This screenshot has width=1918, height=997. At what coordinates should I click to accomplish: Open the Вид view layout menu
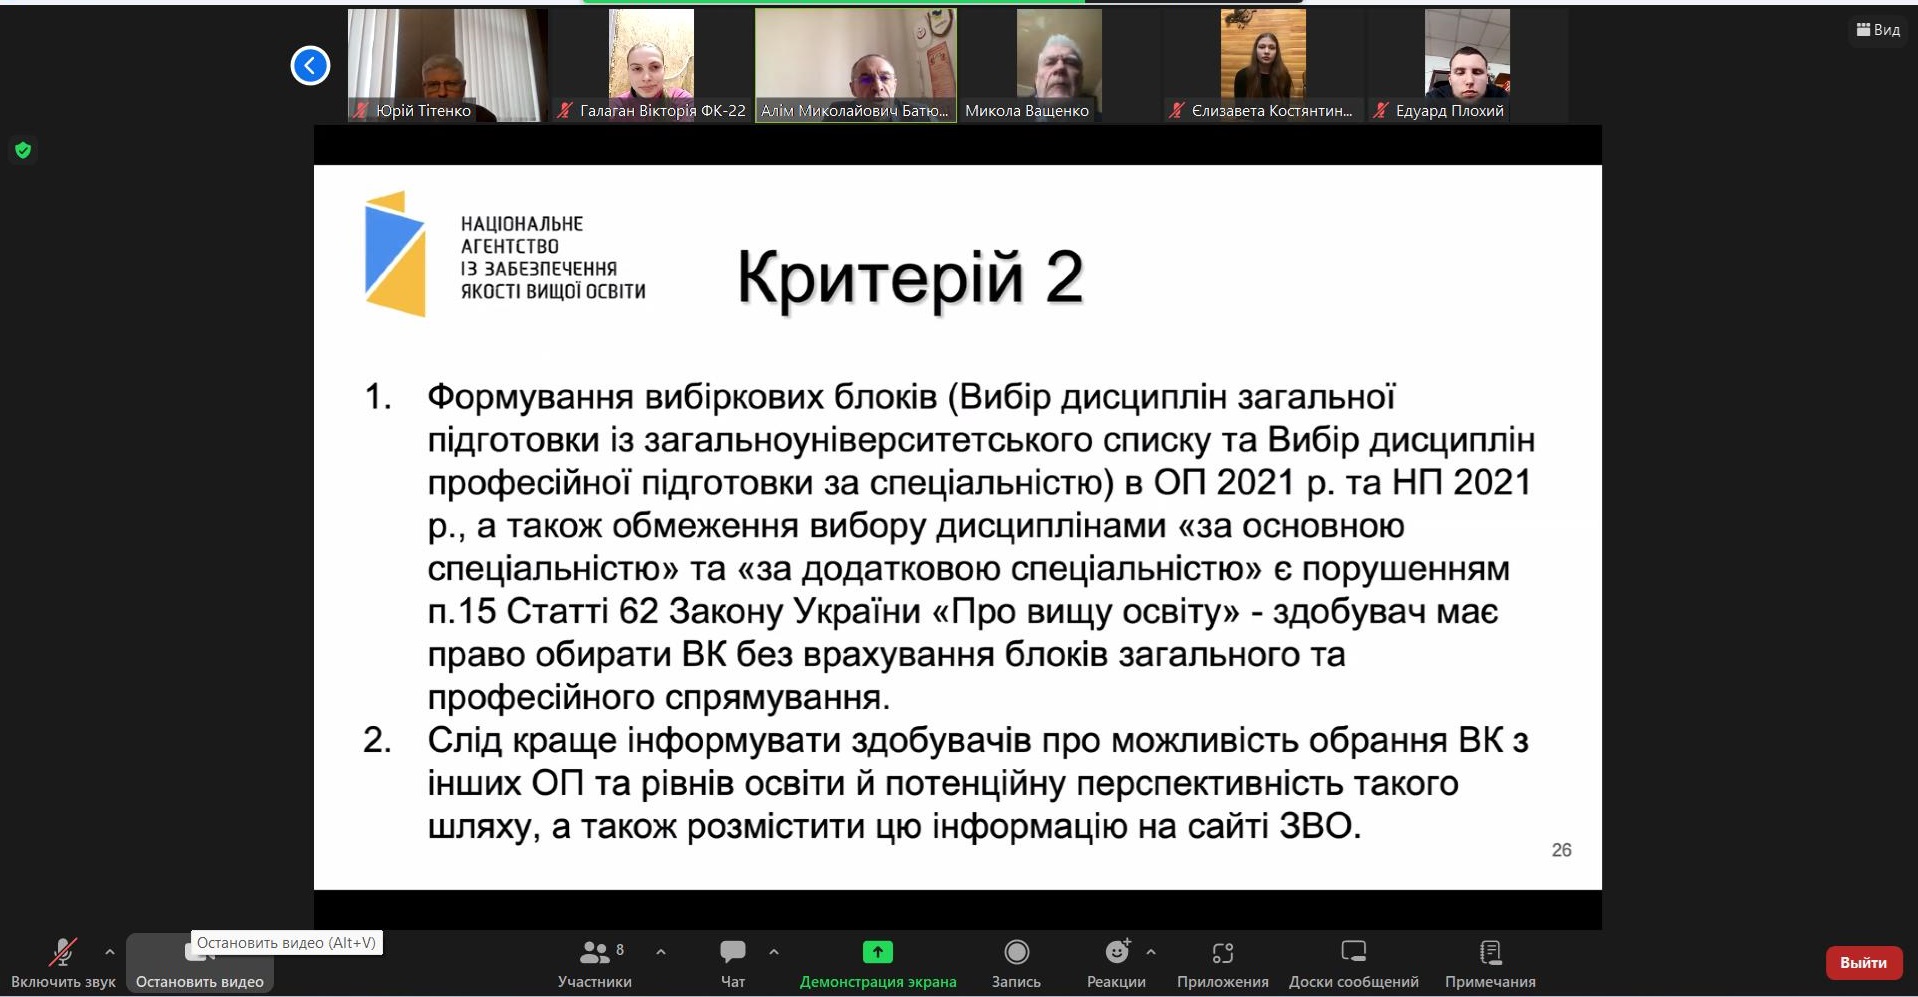[x=1878, y=30]
